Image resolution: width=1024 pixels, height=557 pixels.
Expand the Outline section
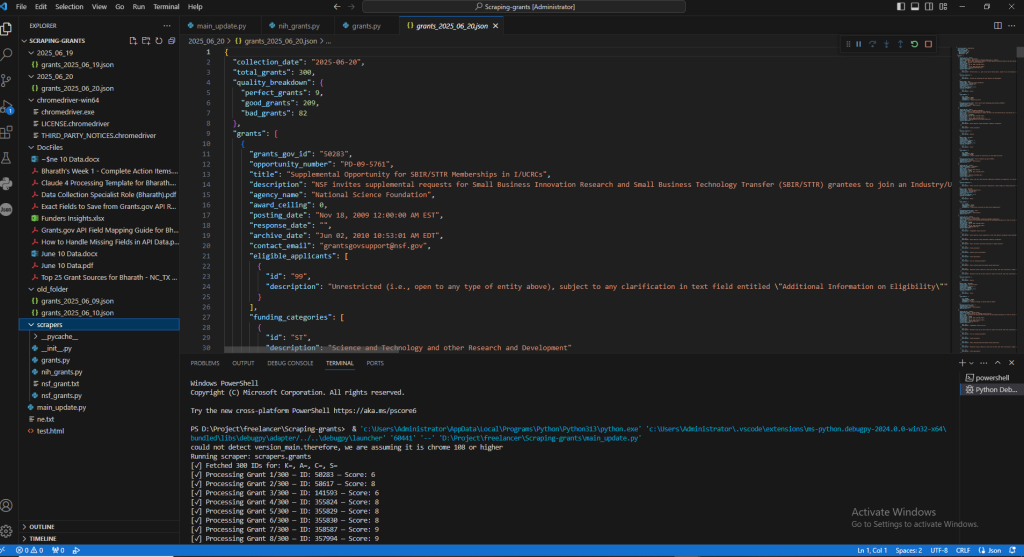(x=42, y=526)
